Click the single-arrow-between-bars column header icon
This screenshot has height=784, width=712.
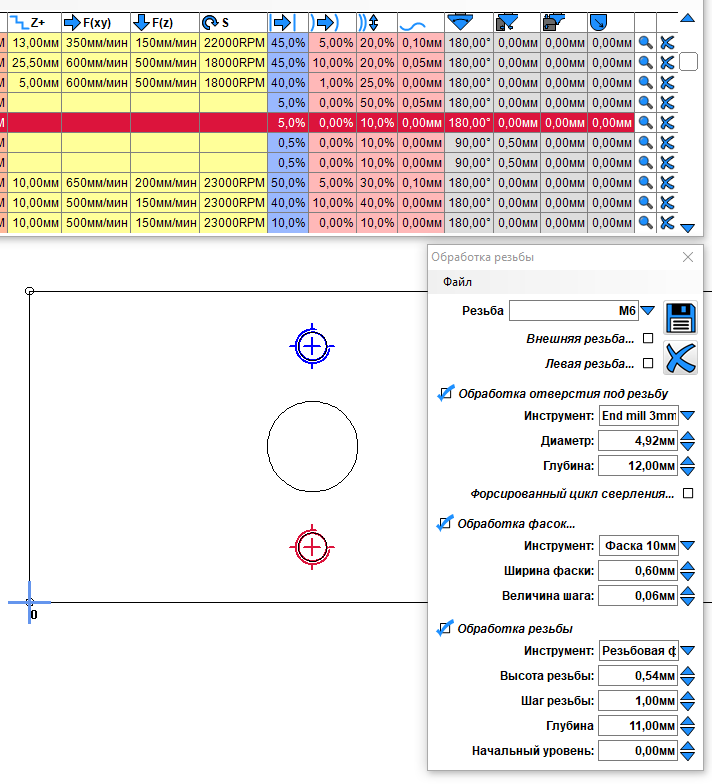283,22
